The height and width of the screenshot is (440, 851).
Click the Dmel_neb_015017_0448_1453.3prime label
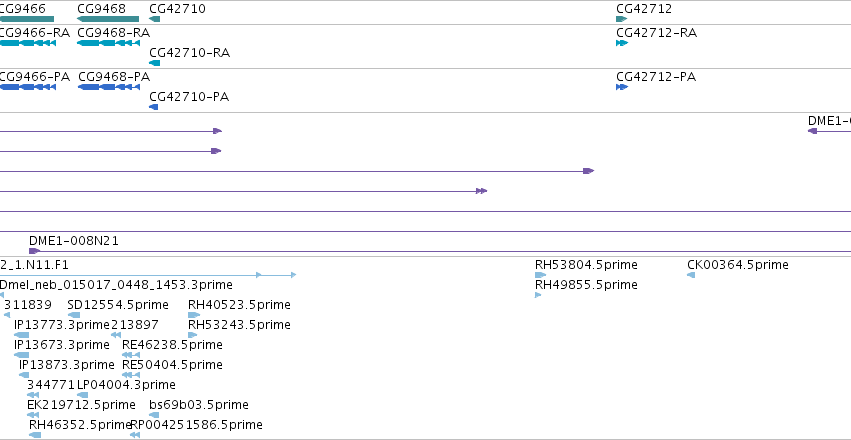(116, 285)
